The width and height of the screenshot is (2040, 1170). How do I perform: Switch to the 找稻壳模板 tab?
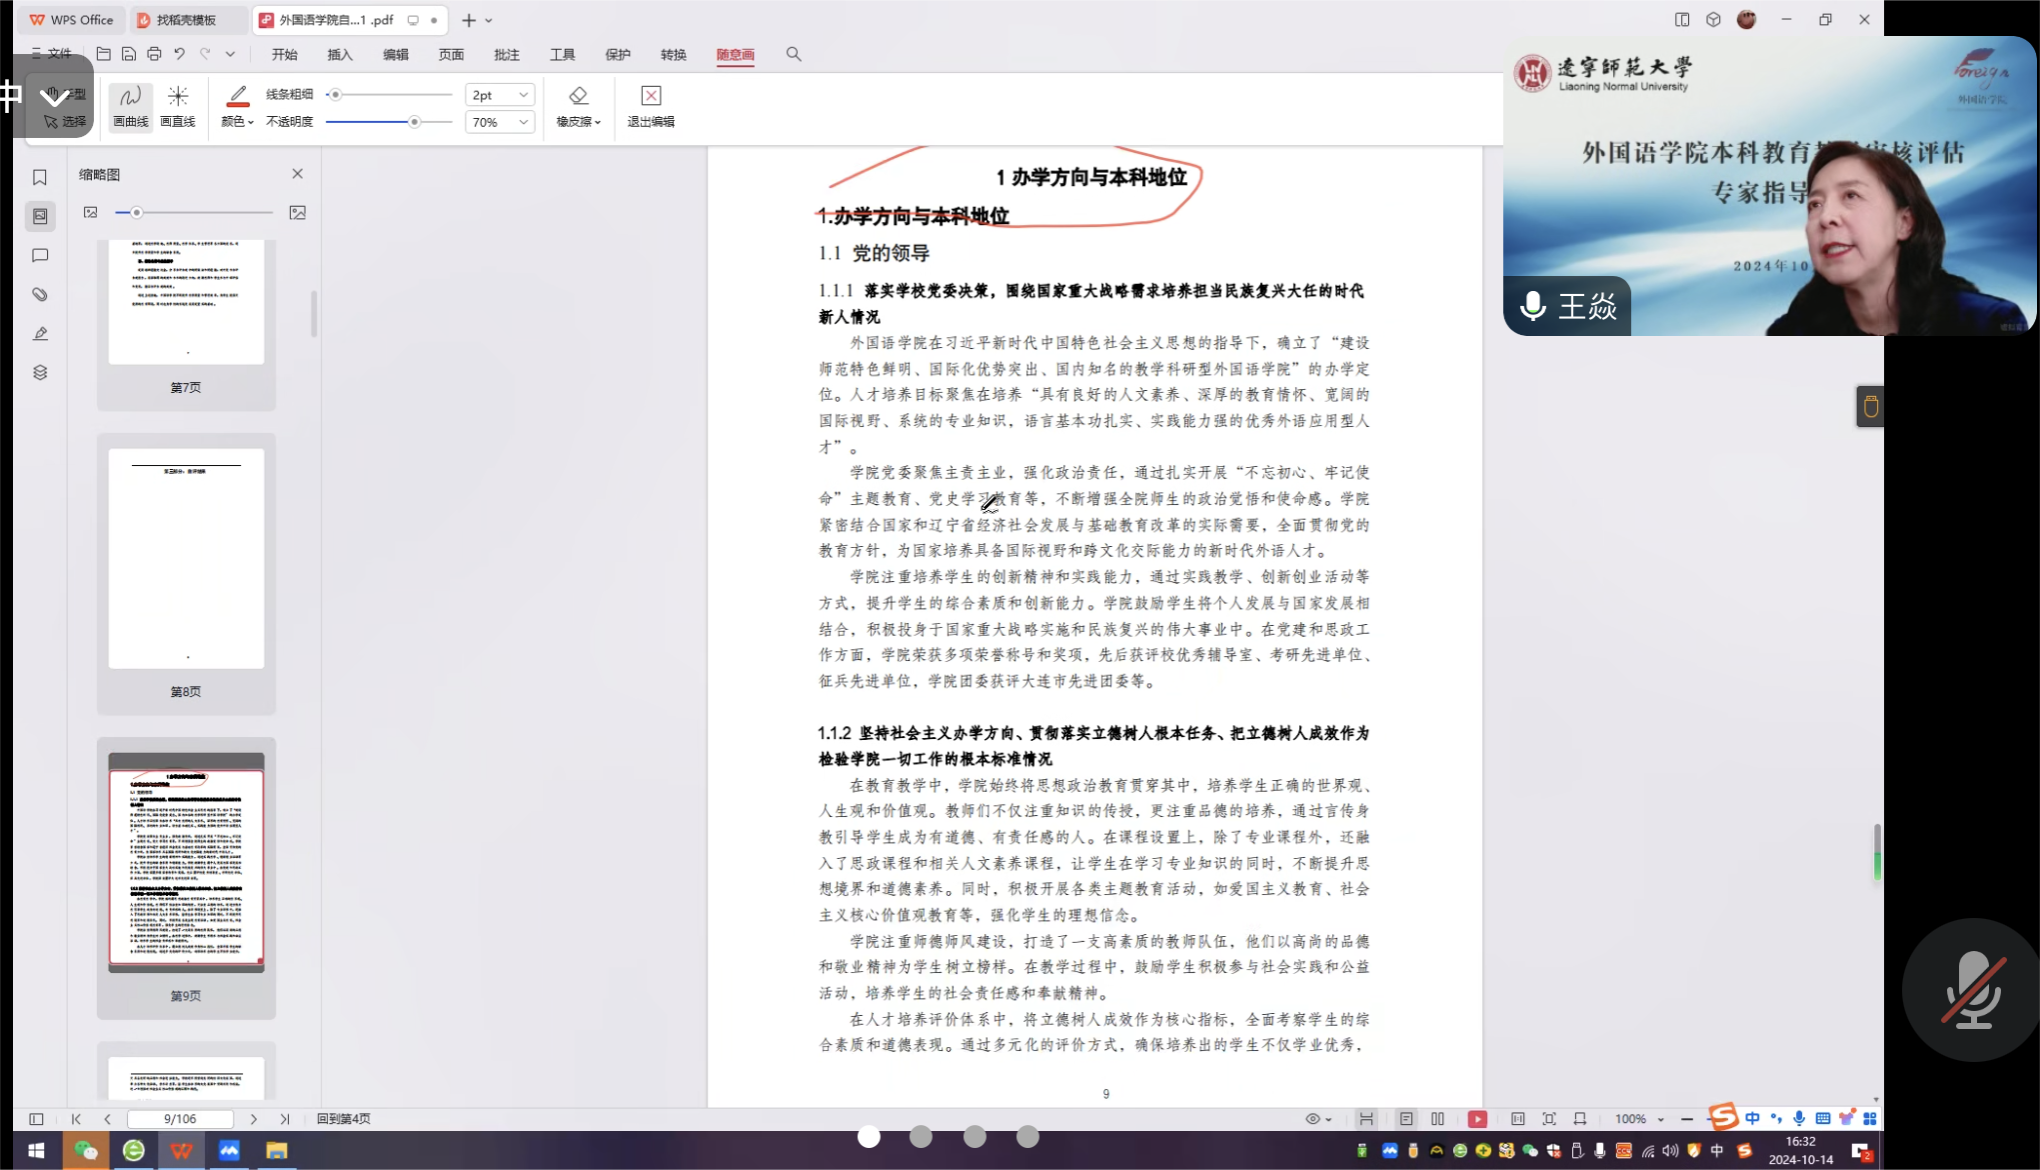point(188,20)
